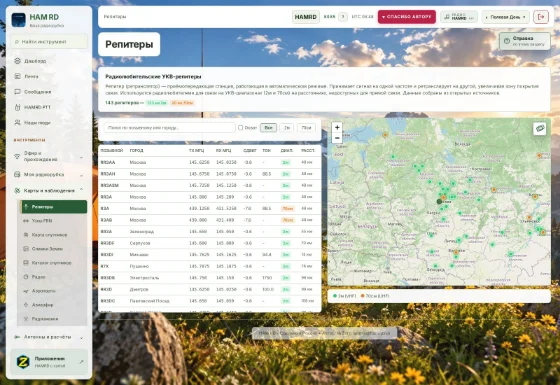Viewport: 560px width, 385px height.
Task: Click the logout icon in top bar
Action: point(541,17)
